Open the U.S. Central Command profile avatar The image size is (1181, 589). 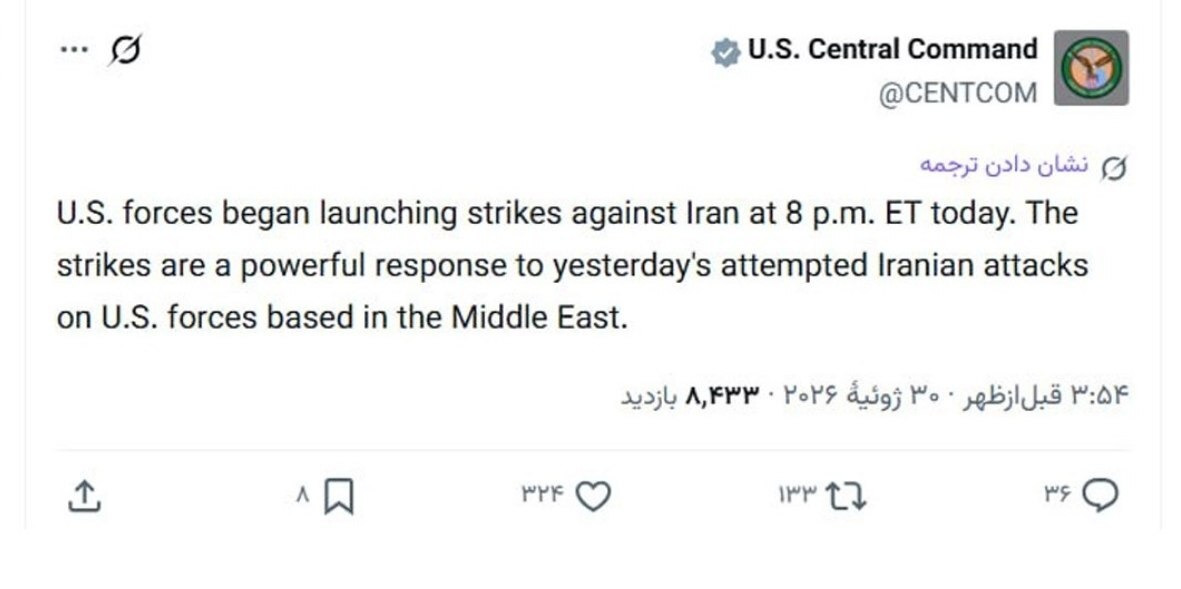[1091, 68]
